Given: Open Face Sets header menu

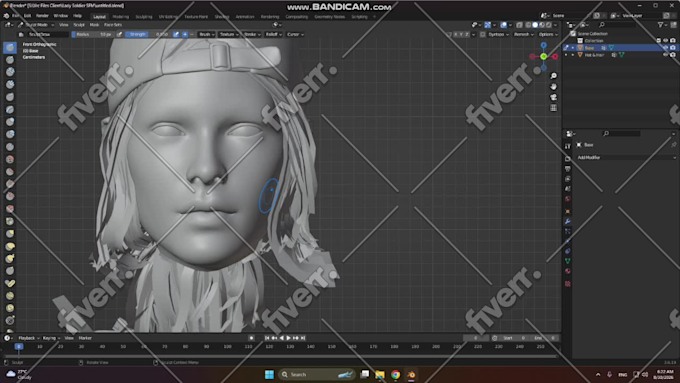Looking at the screenshot, I should coord(113,25).
